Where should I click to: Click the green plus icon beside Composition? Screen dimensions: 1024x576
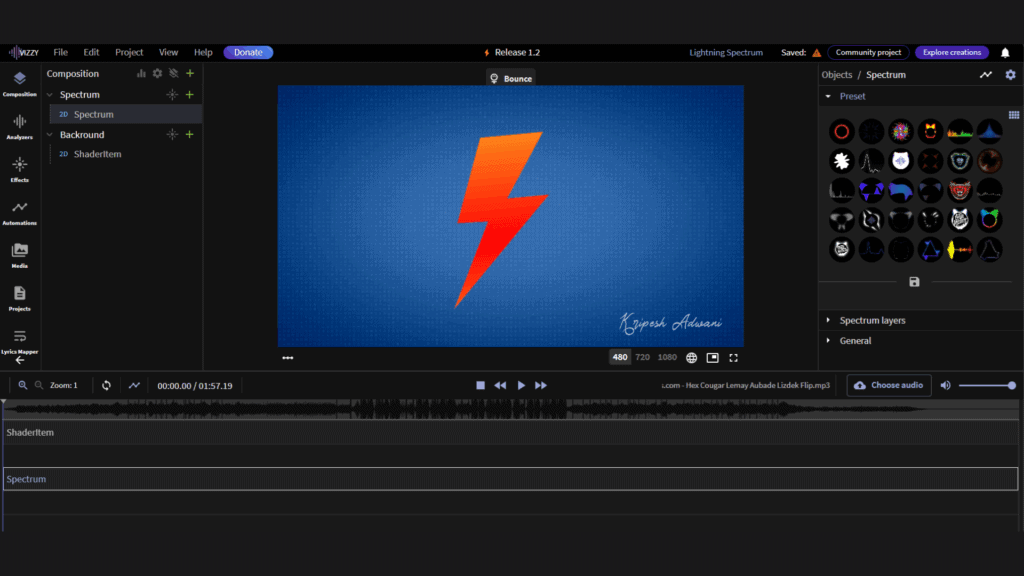(190, 73)
